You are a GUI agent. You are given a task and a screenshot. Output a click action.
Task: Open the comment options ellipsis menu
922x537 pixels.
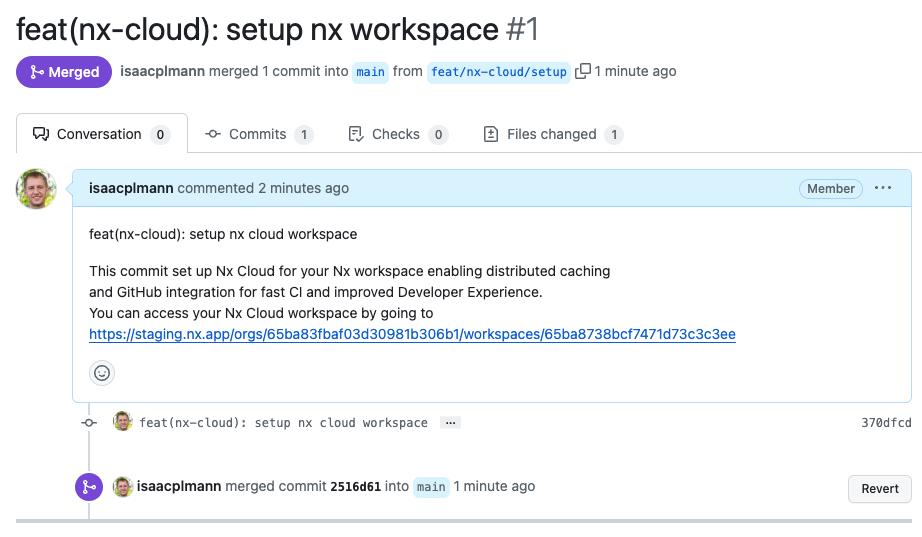(x=882, y=188)
